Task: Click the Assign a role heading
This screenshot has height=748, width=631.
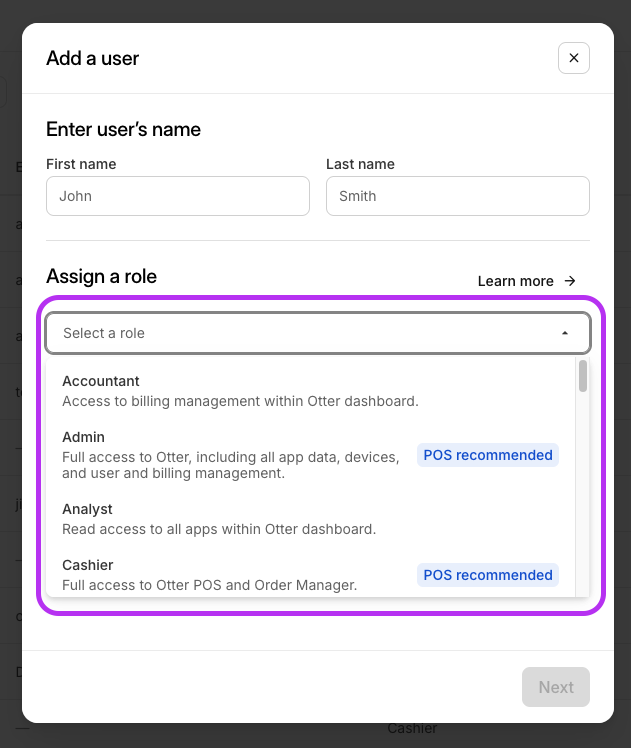Action: 102,276
